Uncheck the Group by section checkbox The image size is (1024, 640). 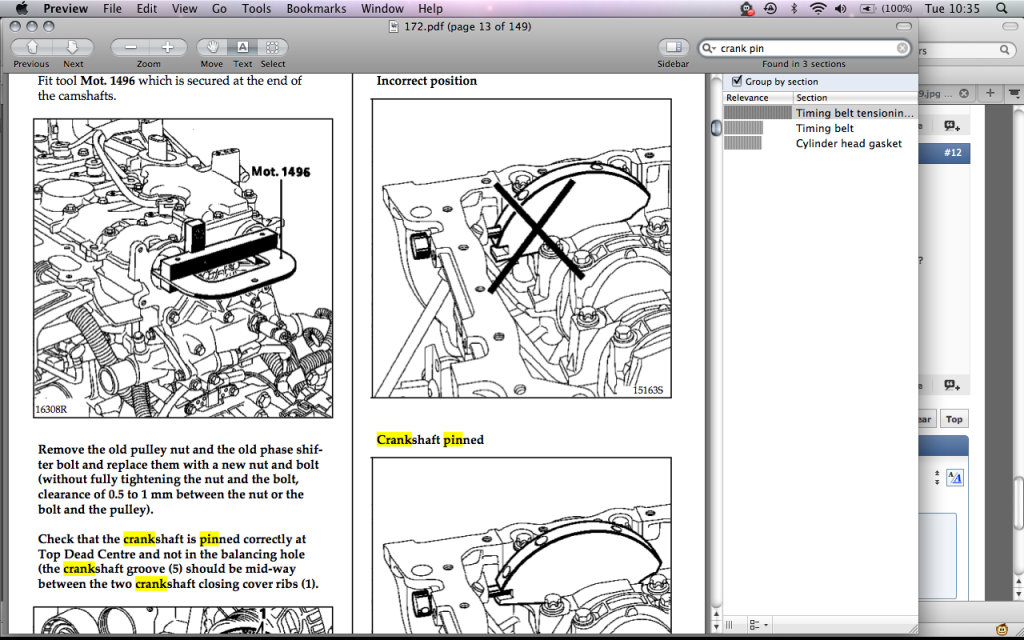(737, 81)
